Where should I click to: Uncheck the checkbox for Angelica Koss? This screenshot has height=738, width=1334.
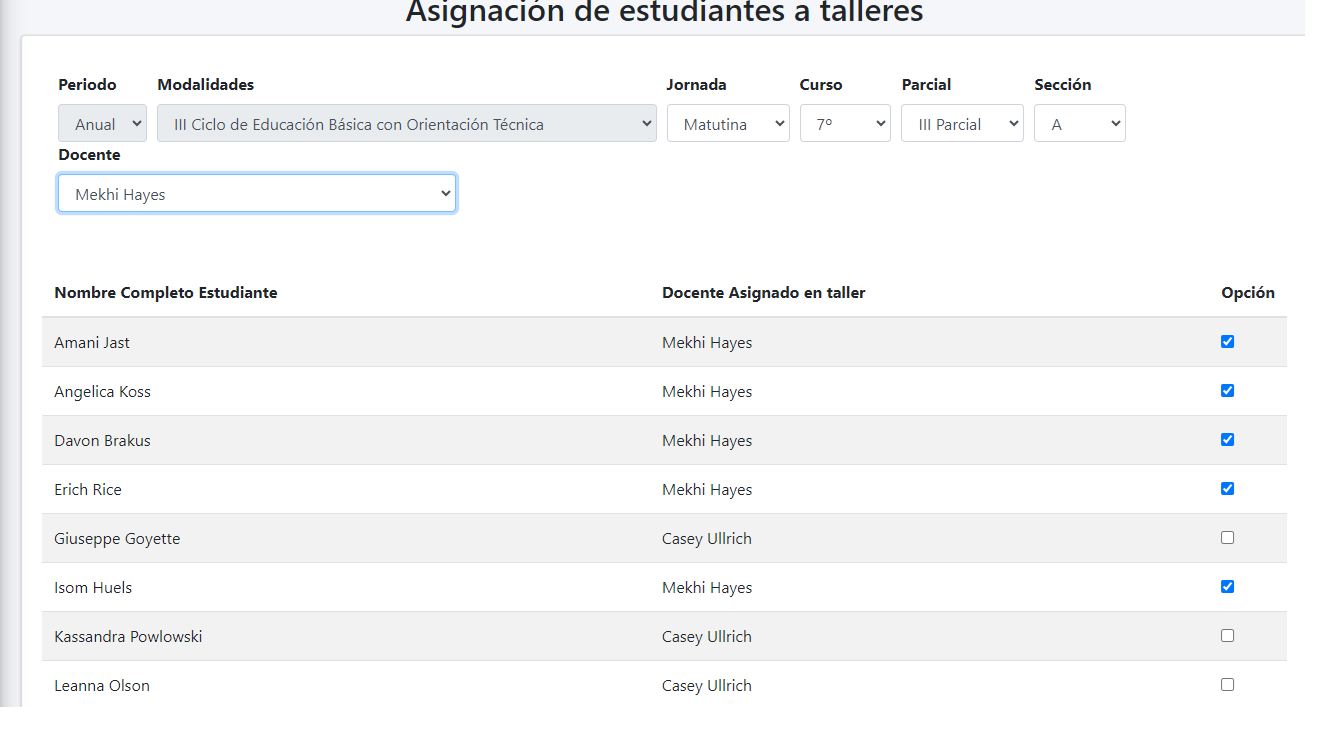(1227, 391)
